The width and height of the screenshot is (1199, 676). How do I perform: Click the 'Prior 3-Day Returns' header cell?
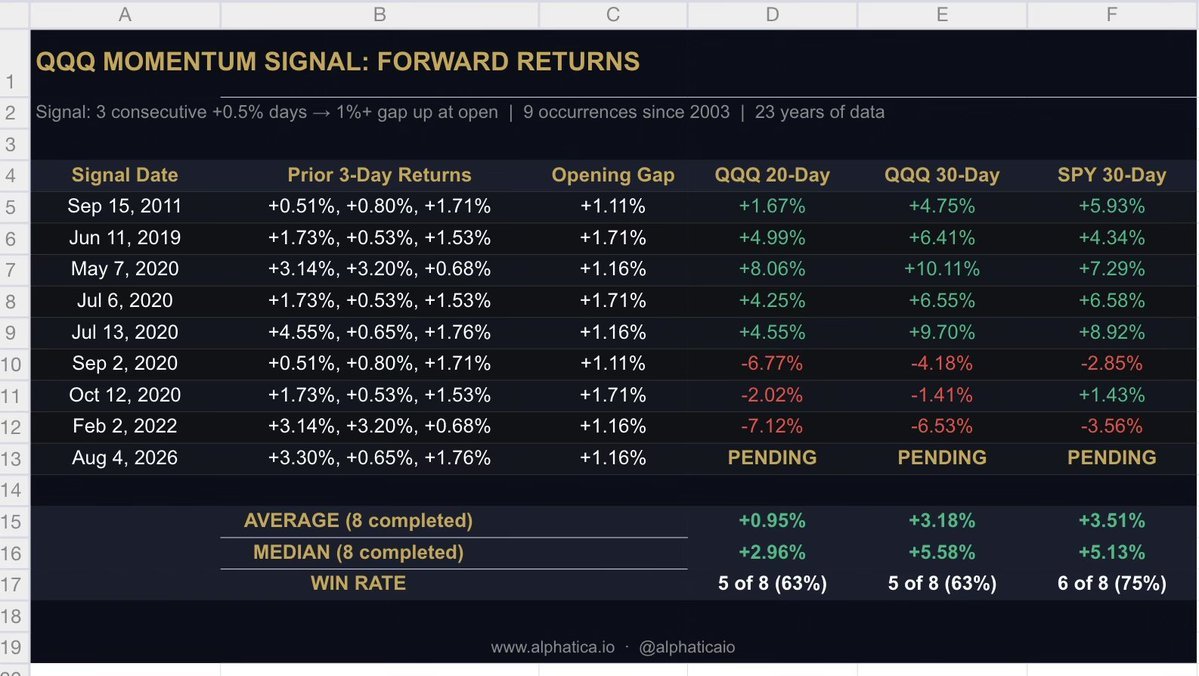tap(379, 175)
